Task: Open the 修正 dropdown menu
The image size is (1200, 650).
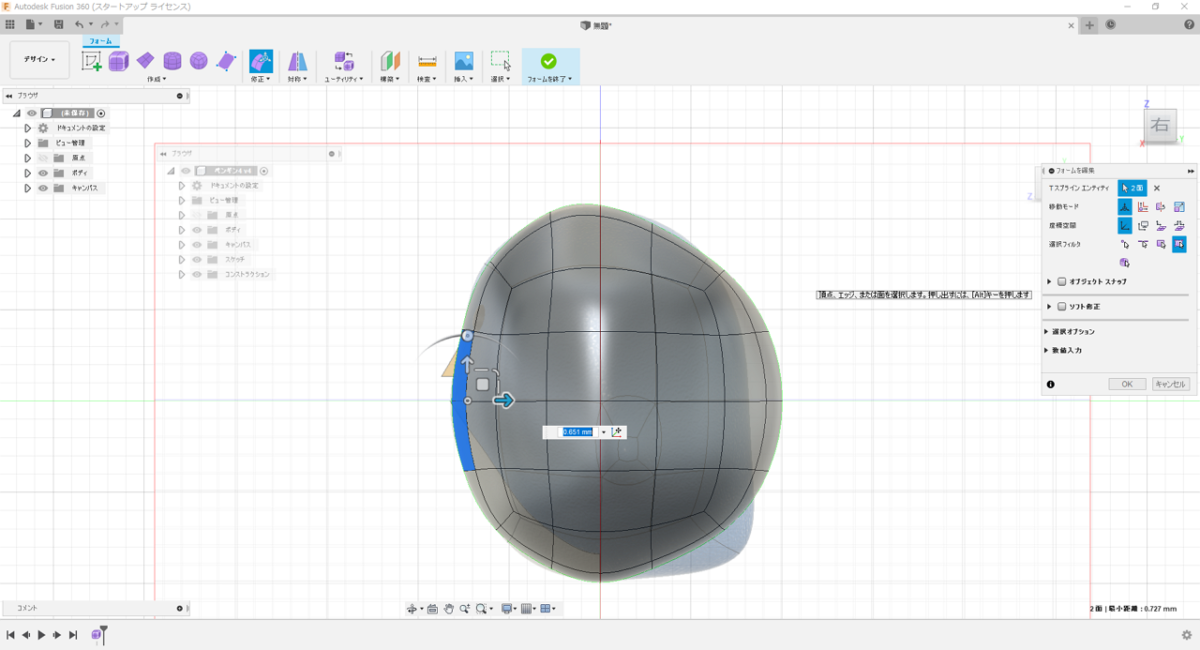Action: click(261, 79)
